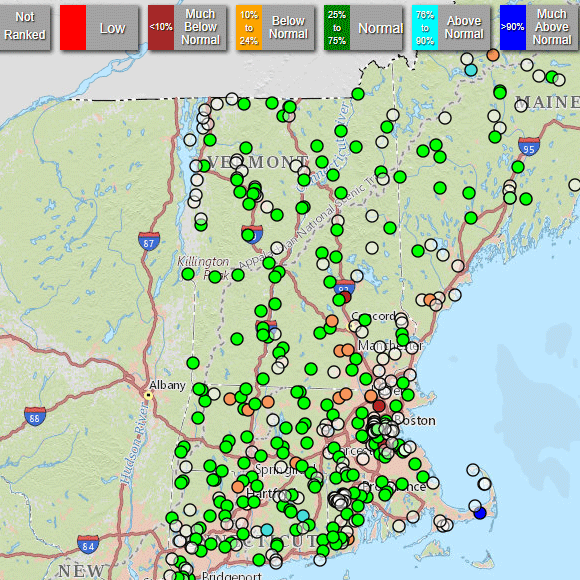
Task: Click the Interstate 87 shield
Action: pyautogui.click(x=149, y=241)
